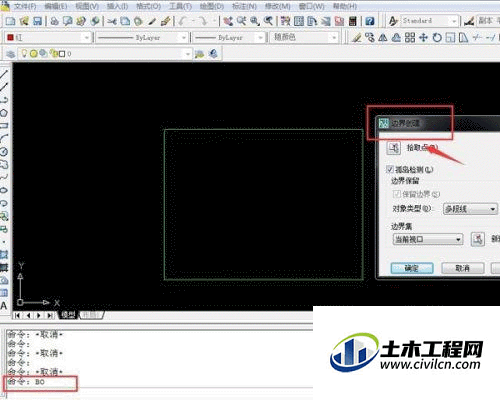Click the Cut scissors icon
The height and width of the screenshot is (400, 500).
point(112,21)
